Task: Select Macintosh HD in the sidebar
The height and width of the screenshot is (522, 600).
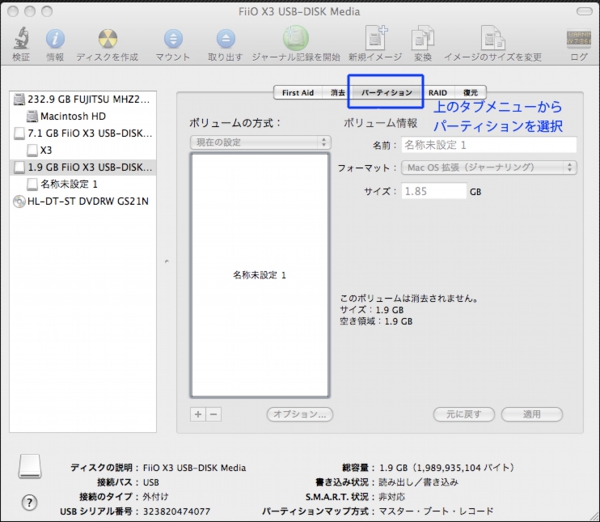Action: pos(75,116)
